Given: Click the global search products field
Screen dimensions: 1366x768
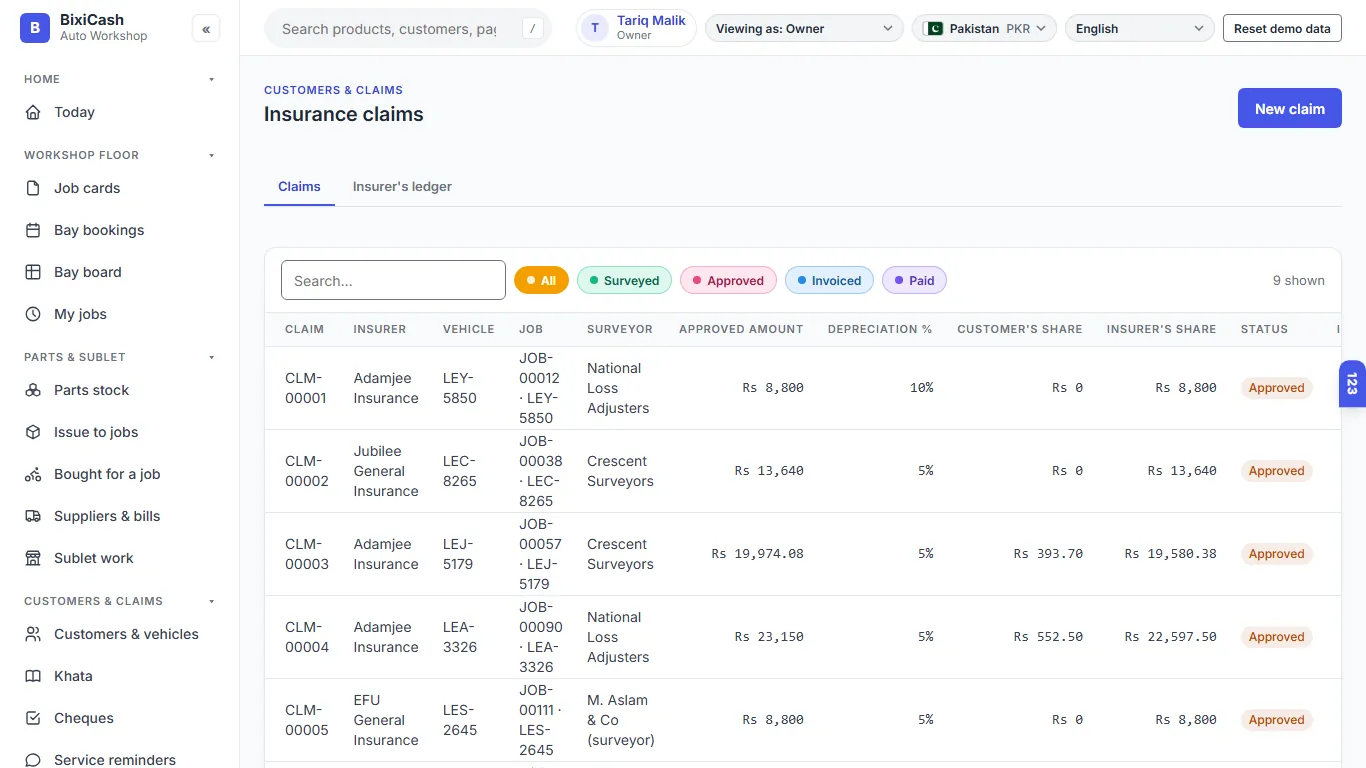Looking at the screenshot, I should click(x=408, y=29).
